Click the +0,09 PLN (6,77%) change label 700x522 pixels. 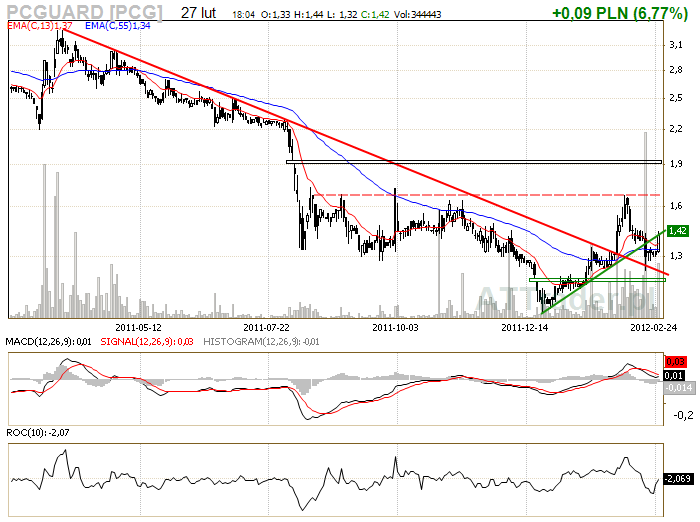tap(620, 13)
